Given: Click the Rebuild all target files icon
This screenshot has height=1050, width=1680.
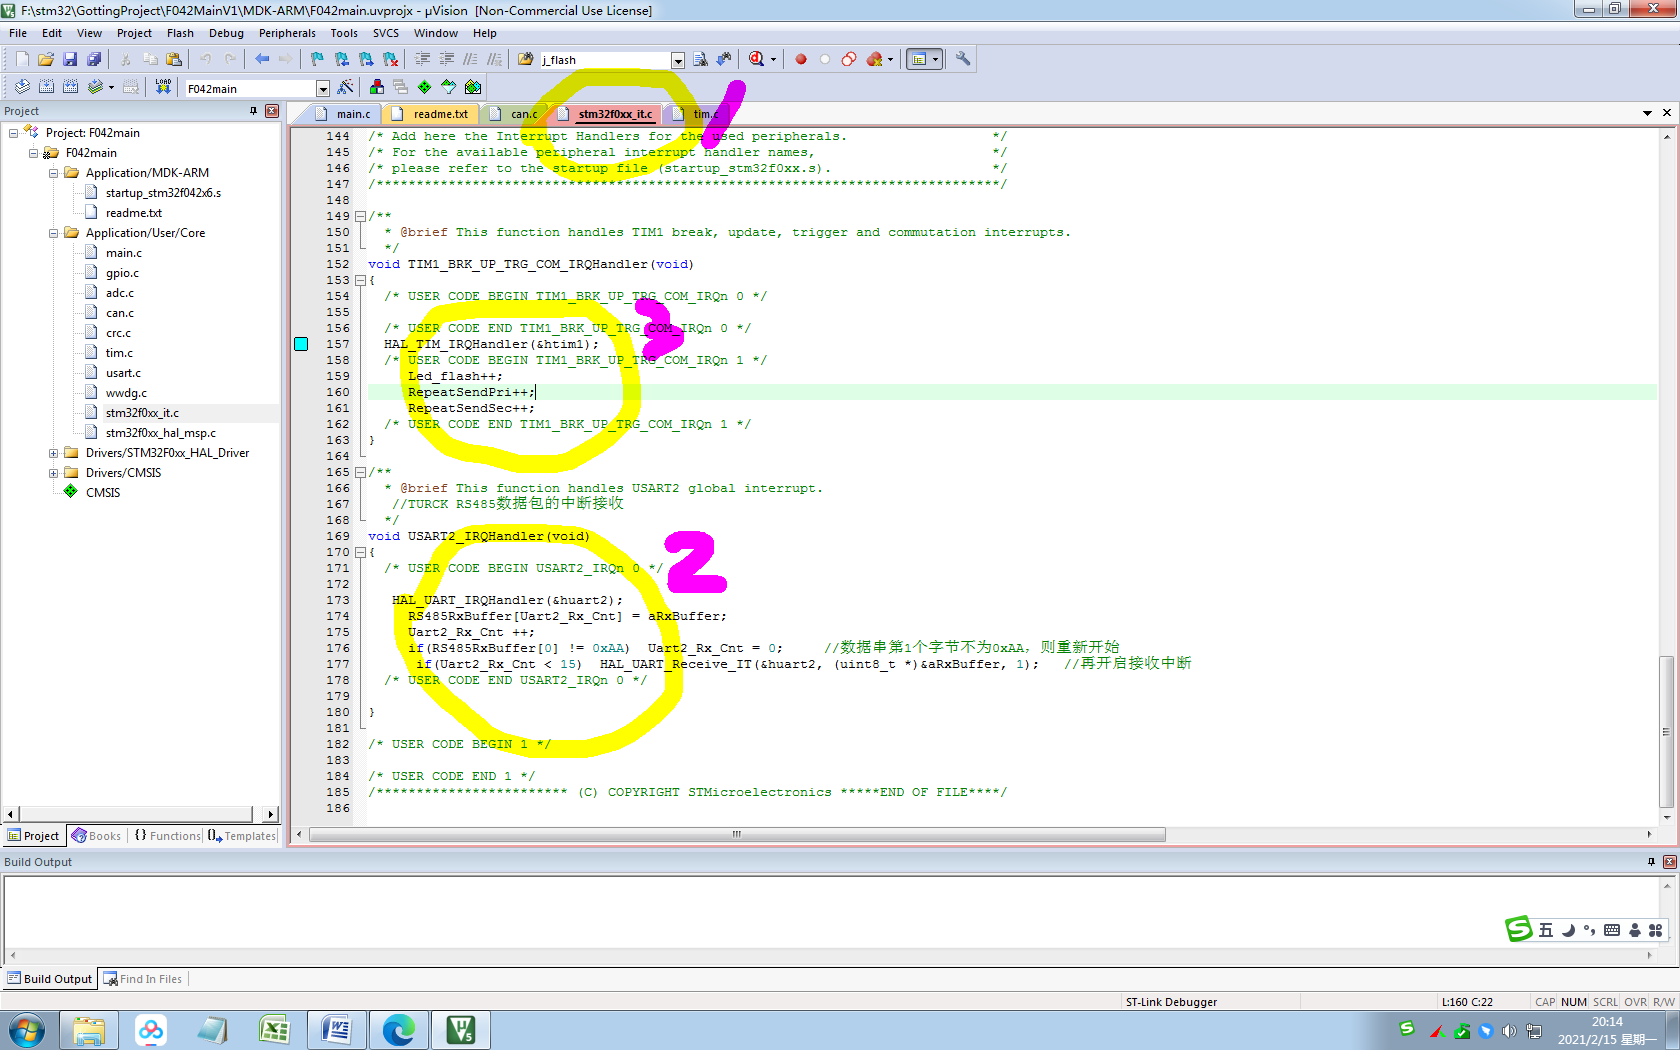Looking at the screenshot, I should click(x=70, y=87).
